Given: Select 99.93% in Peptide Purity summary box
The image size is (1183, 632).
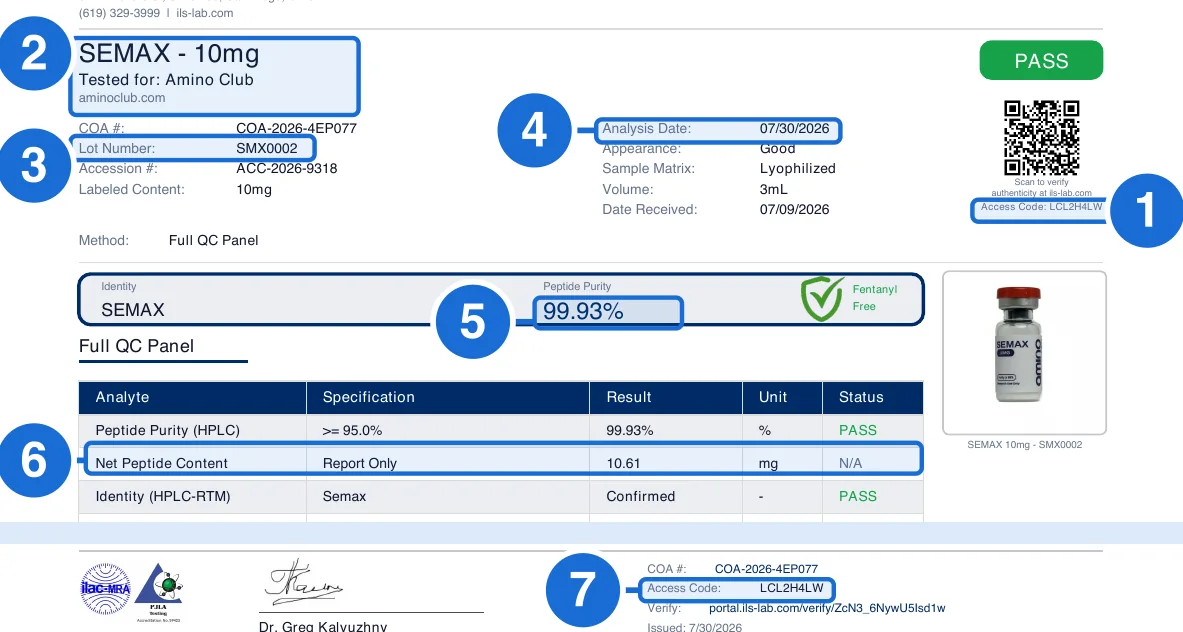Looking at the screenshot, I should point(583,311).
